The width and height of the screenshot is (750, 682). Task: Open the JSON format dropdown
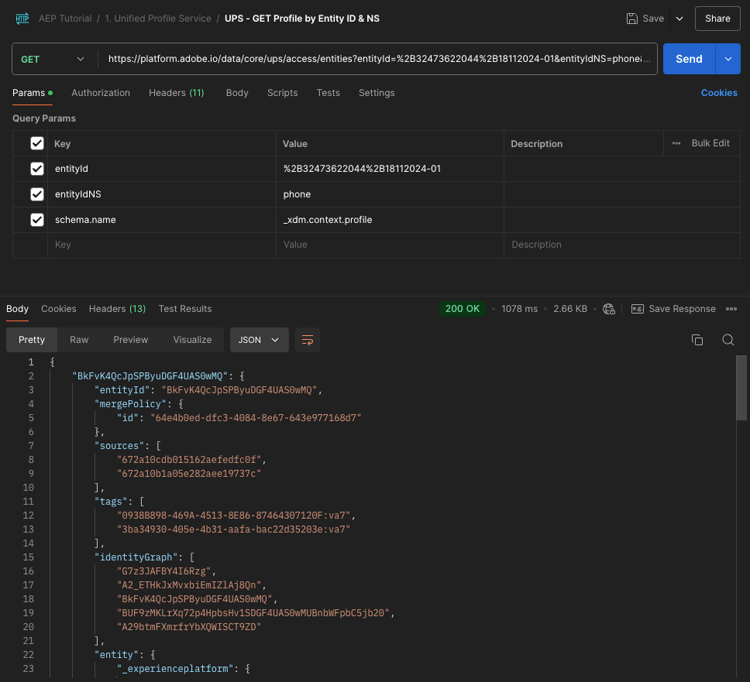pyautogui.click(x=259, y=340)
